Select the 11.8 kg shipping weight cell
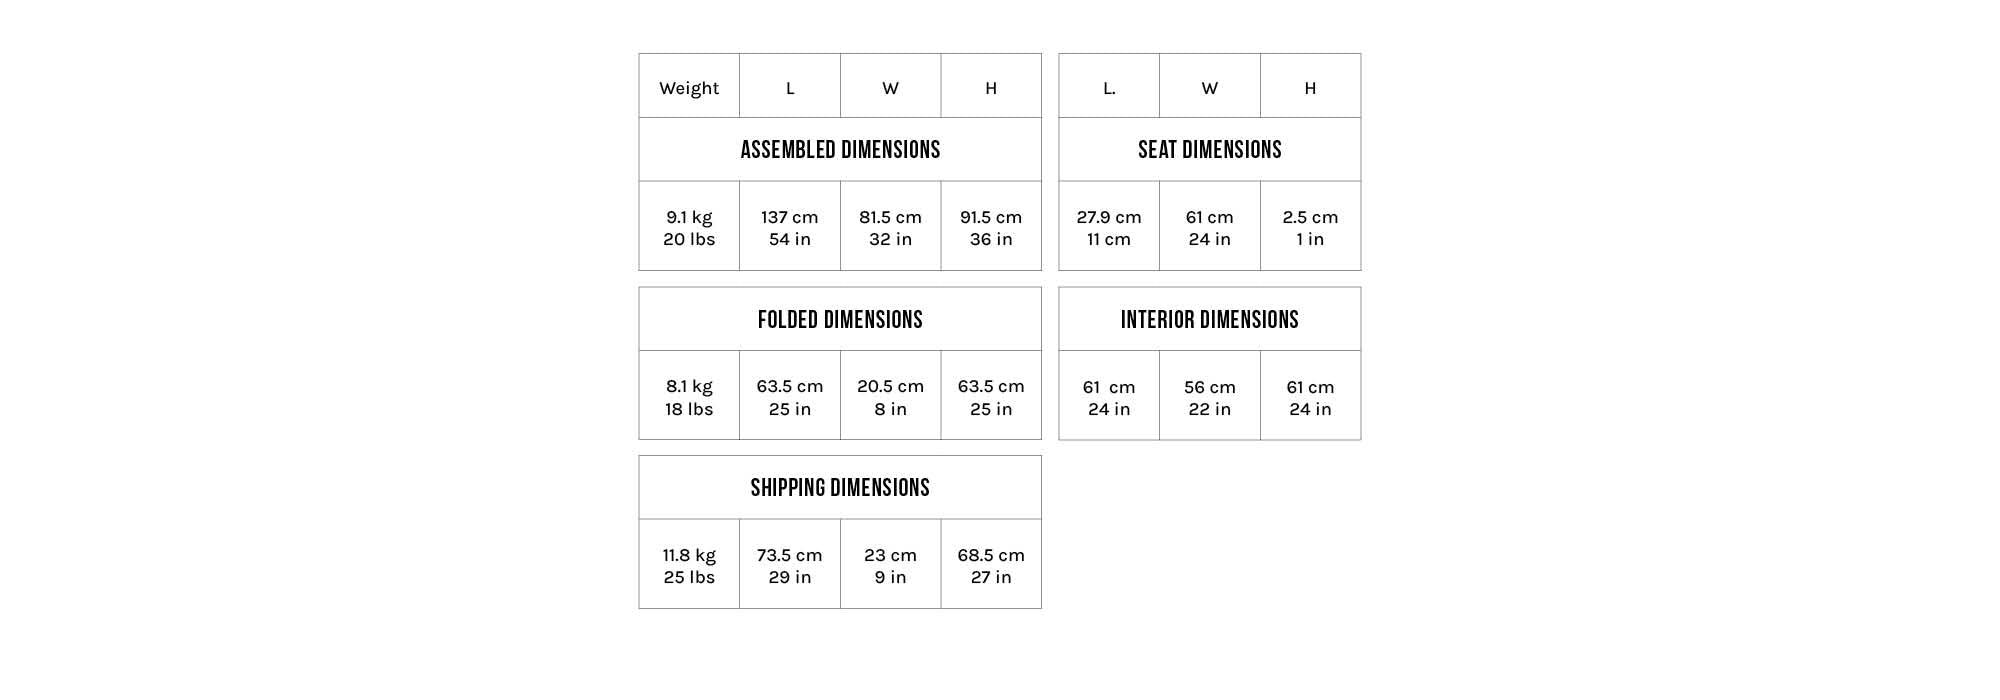Image resolution: width=2000 pixels, height=700 pixels. coord(689,566)
